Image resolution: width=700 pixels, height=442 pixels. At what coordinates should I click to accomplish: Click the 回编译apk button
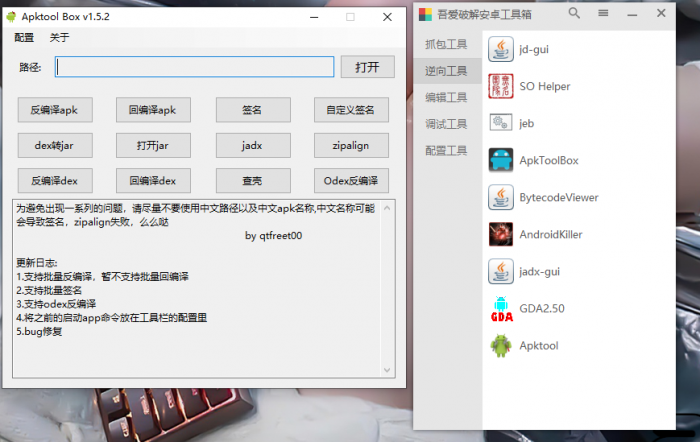153,110
